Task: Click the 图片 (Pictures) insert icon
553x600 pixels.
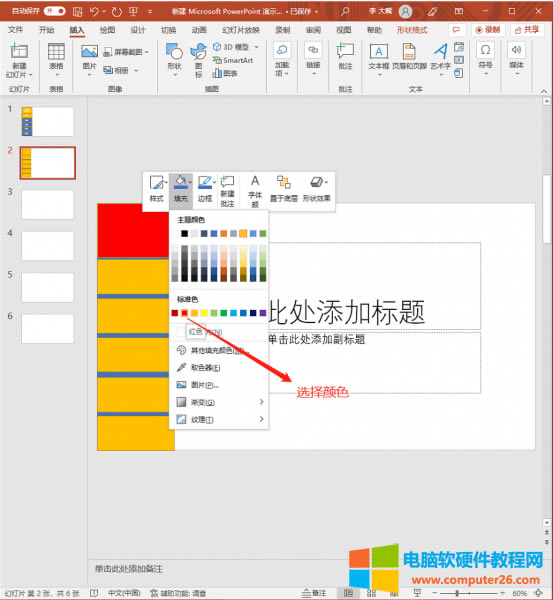Action: tap(89, 51)
